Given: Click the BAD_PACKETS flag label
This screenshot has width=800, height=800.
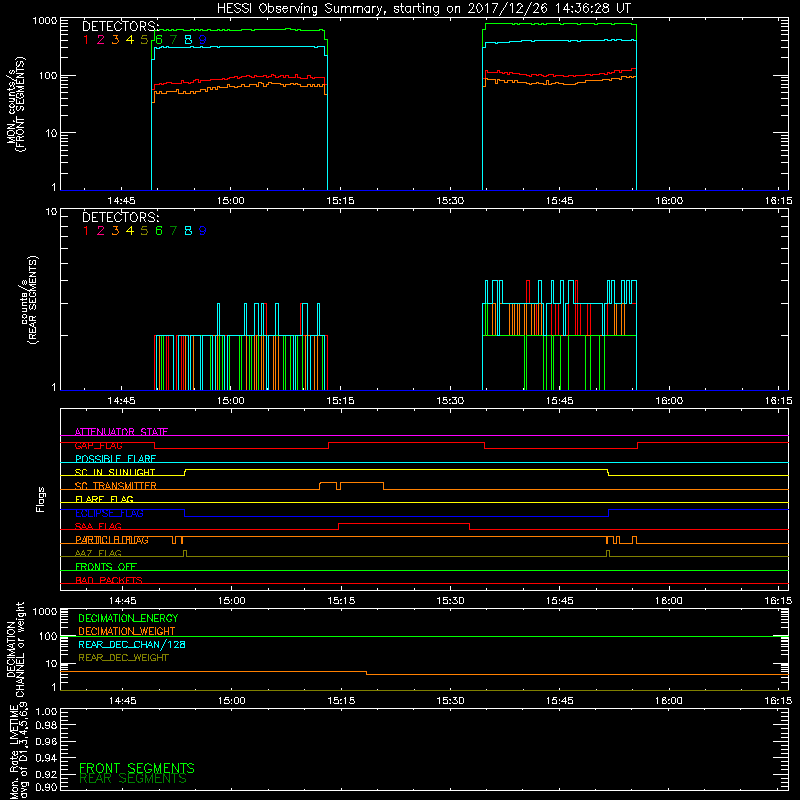Looking at the screenshot, I should 109,580.
